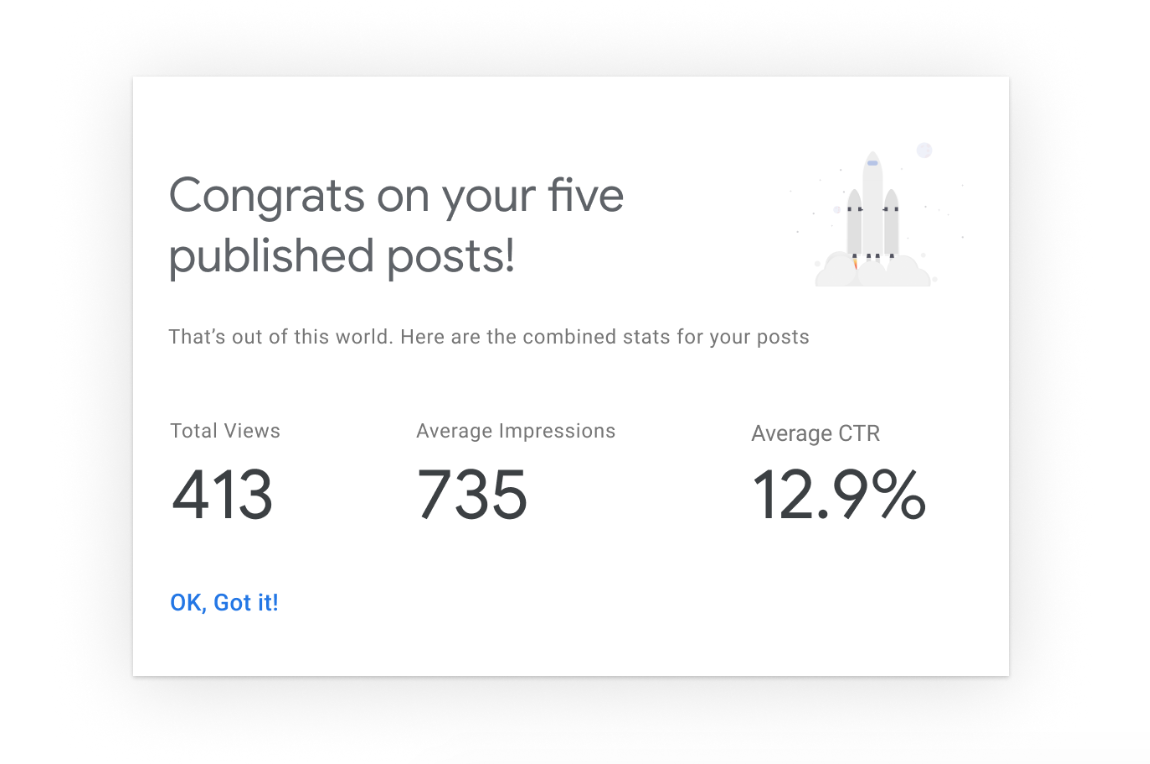Select the Average Impressions label
This screenshot has width=1150, height=764.
516,431
